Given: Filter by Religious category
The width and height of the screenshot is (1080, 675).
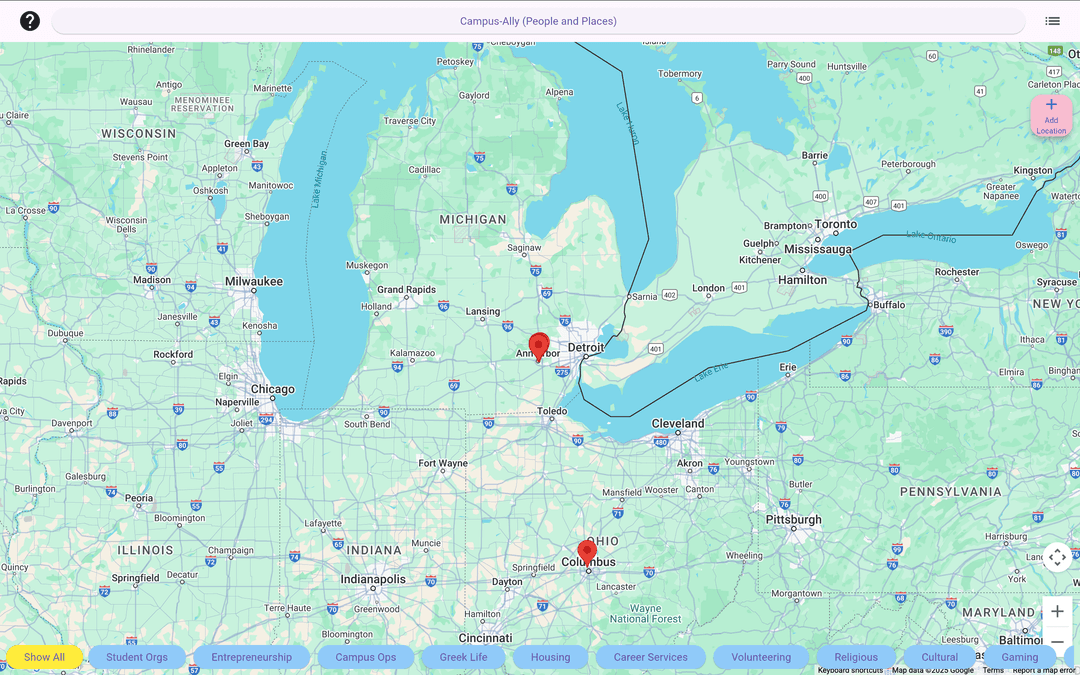Looking at the screenshot, I should [856, 657].
